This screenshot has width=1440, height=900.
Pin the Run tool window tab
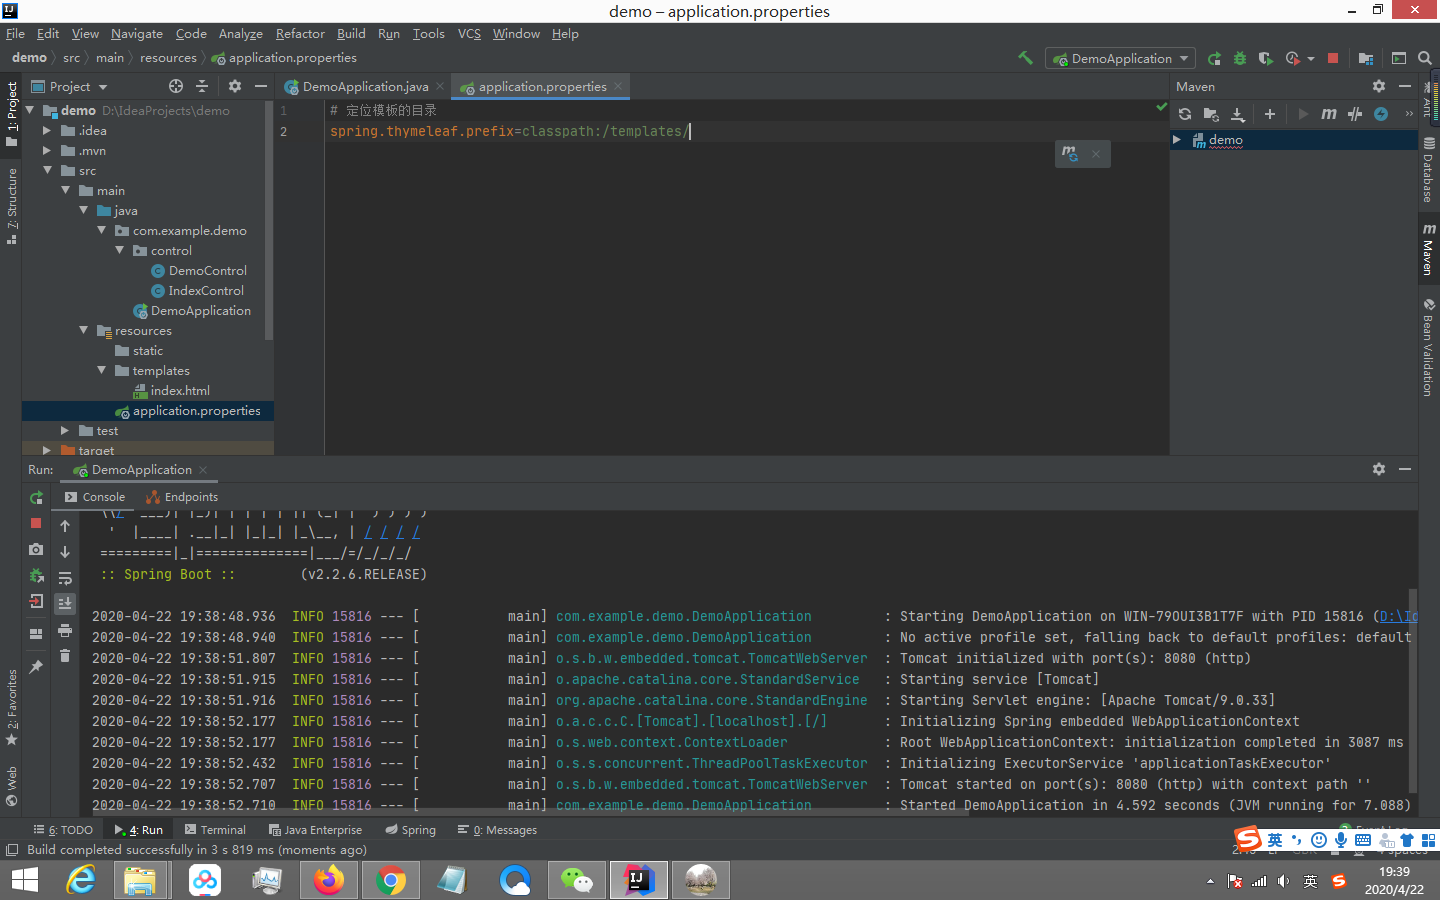[x=37, y=666]
